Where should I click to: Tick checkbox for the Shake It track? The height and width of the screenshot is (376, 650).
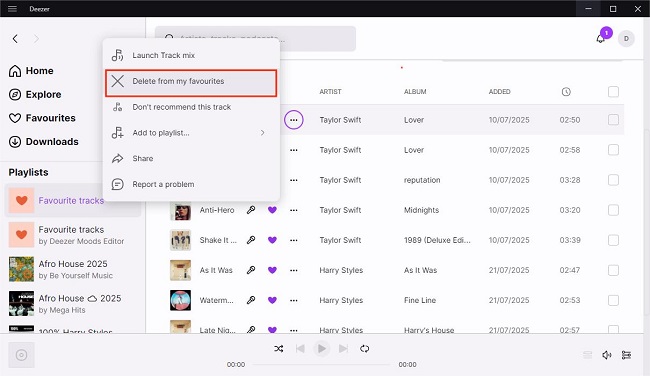pyautogui.click(x=613, y=240)
